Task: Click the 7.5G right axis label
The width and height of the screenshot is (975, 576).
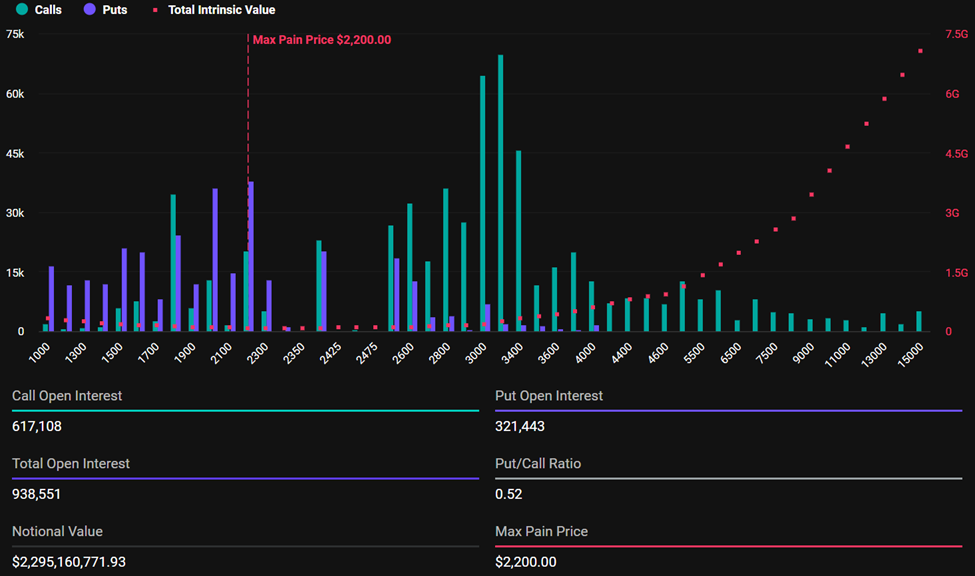Action: (x=957, y=34)
